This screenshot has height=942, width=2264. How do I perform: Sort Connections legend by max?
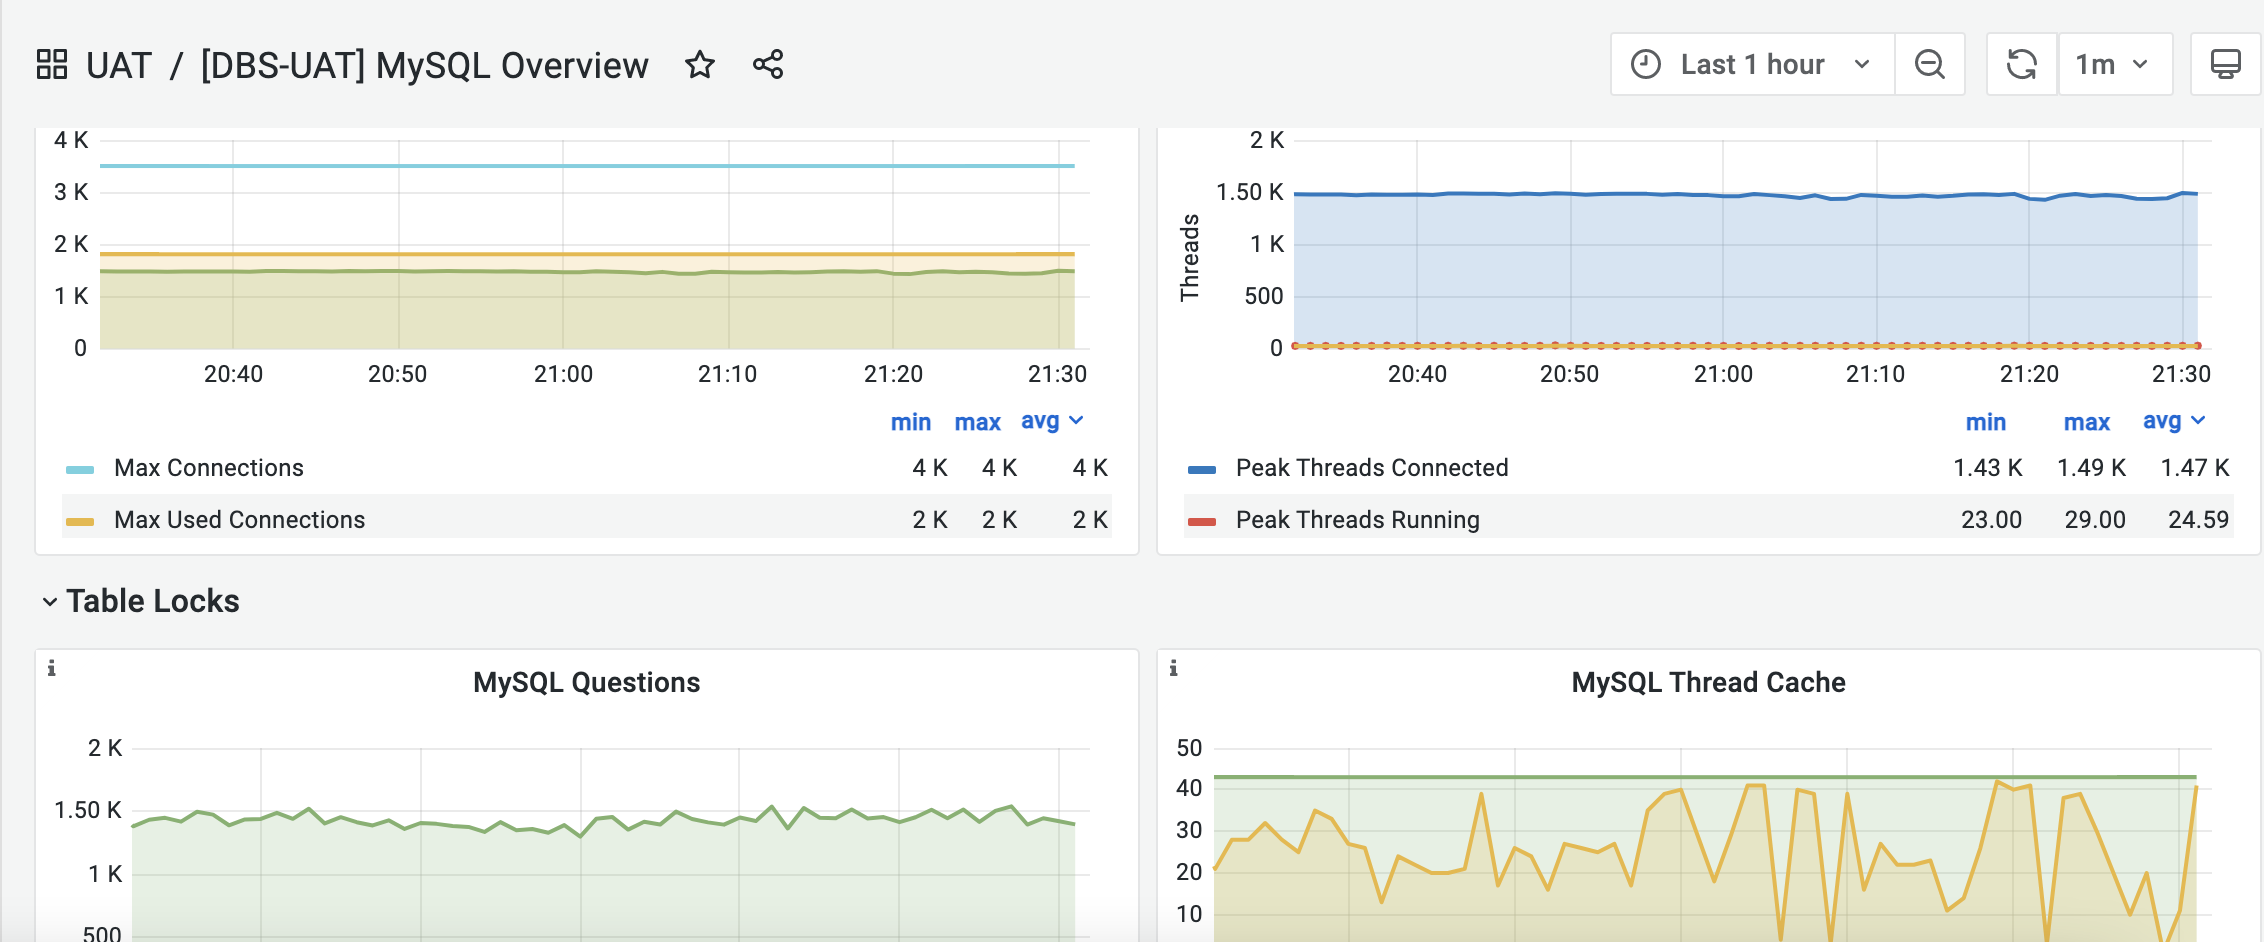[x=977, y=422]
